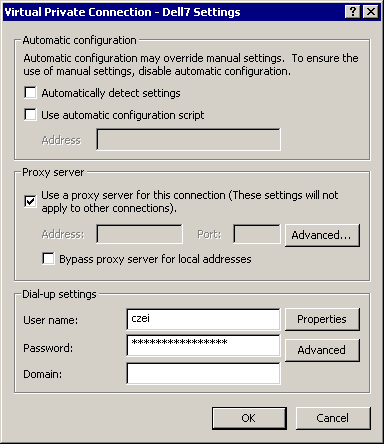384x444 pixels.
Task: Click the User name field containing czei
Action: coord(203,319)
